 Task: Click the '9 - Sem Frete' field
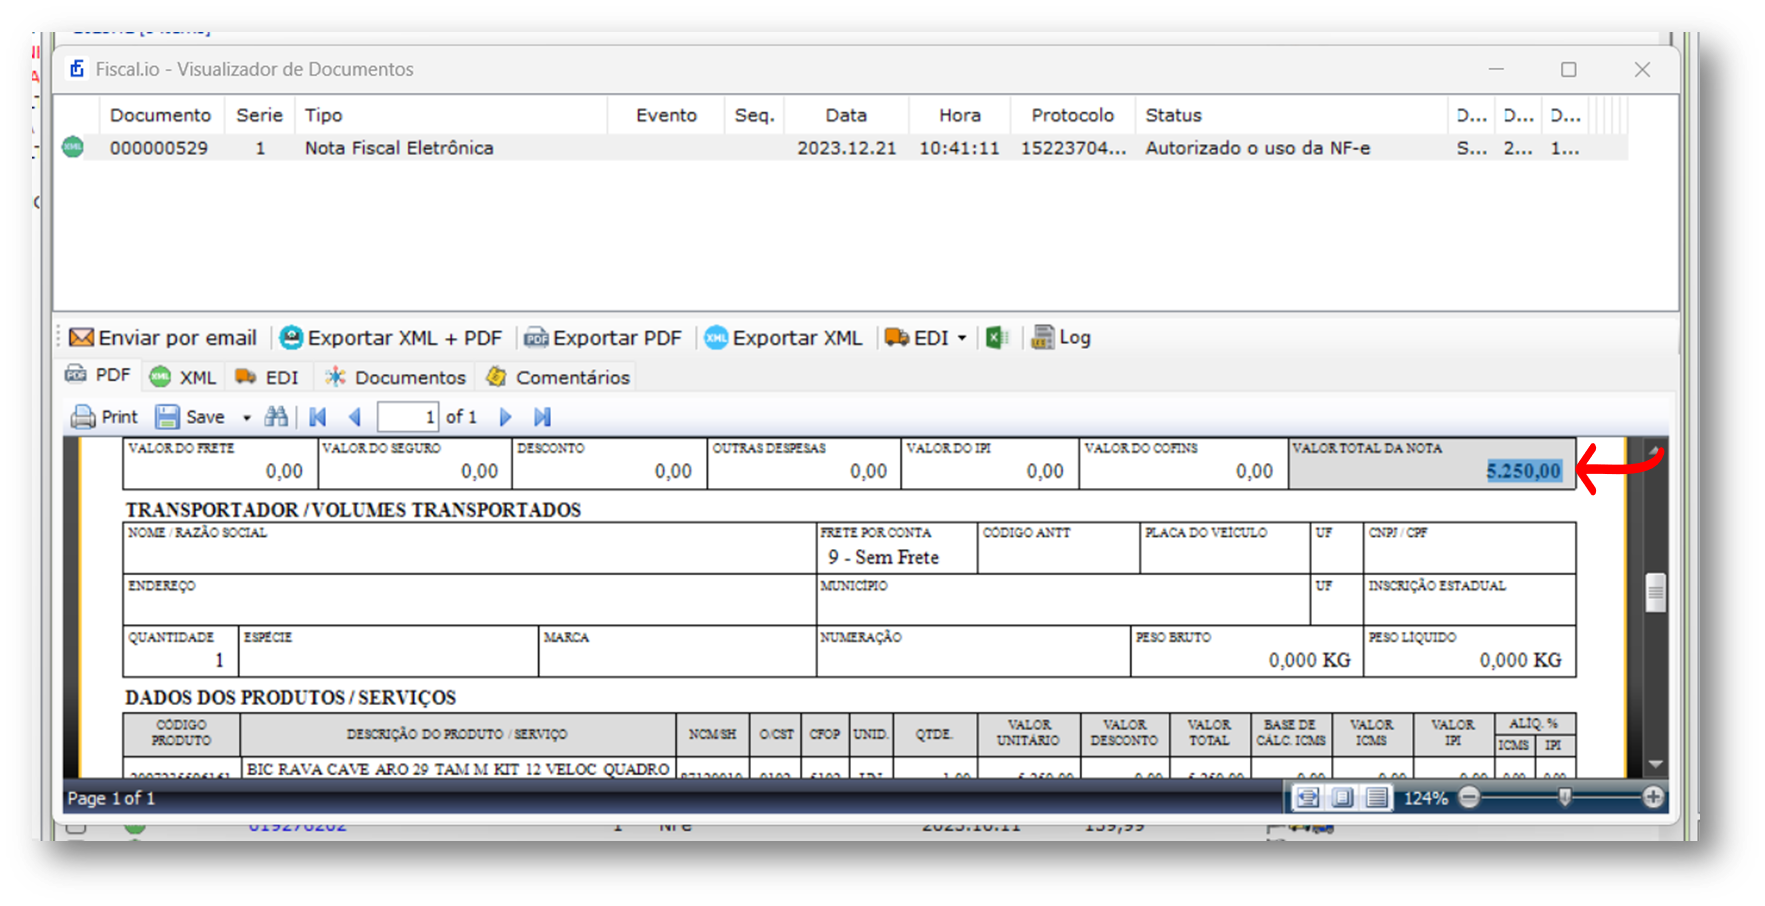click(x=883, y=557)
